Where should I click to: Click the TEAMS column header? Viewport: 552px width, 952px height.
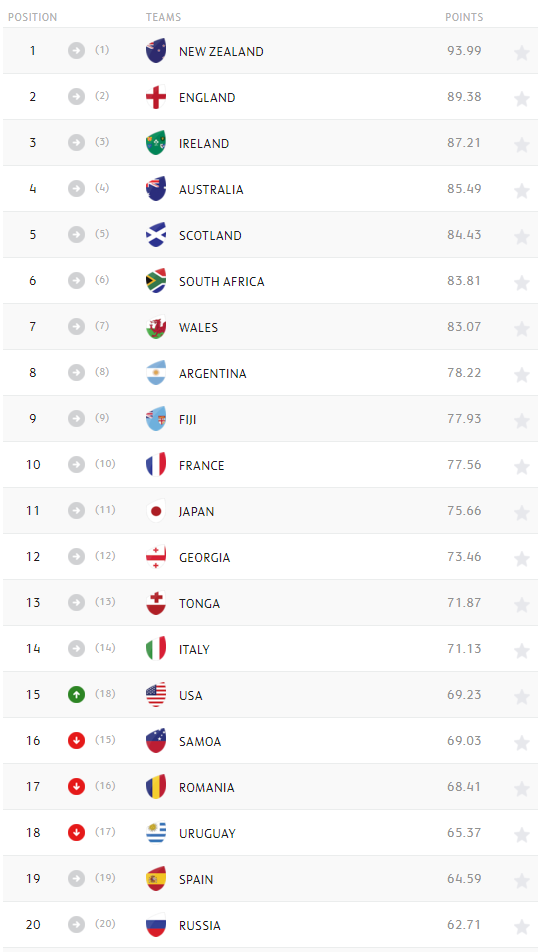point(163,17)
